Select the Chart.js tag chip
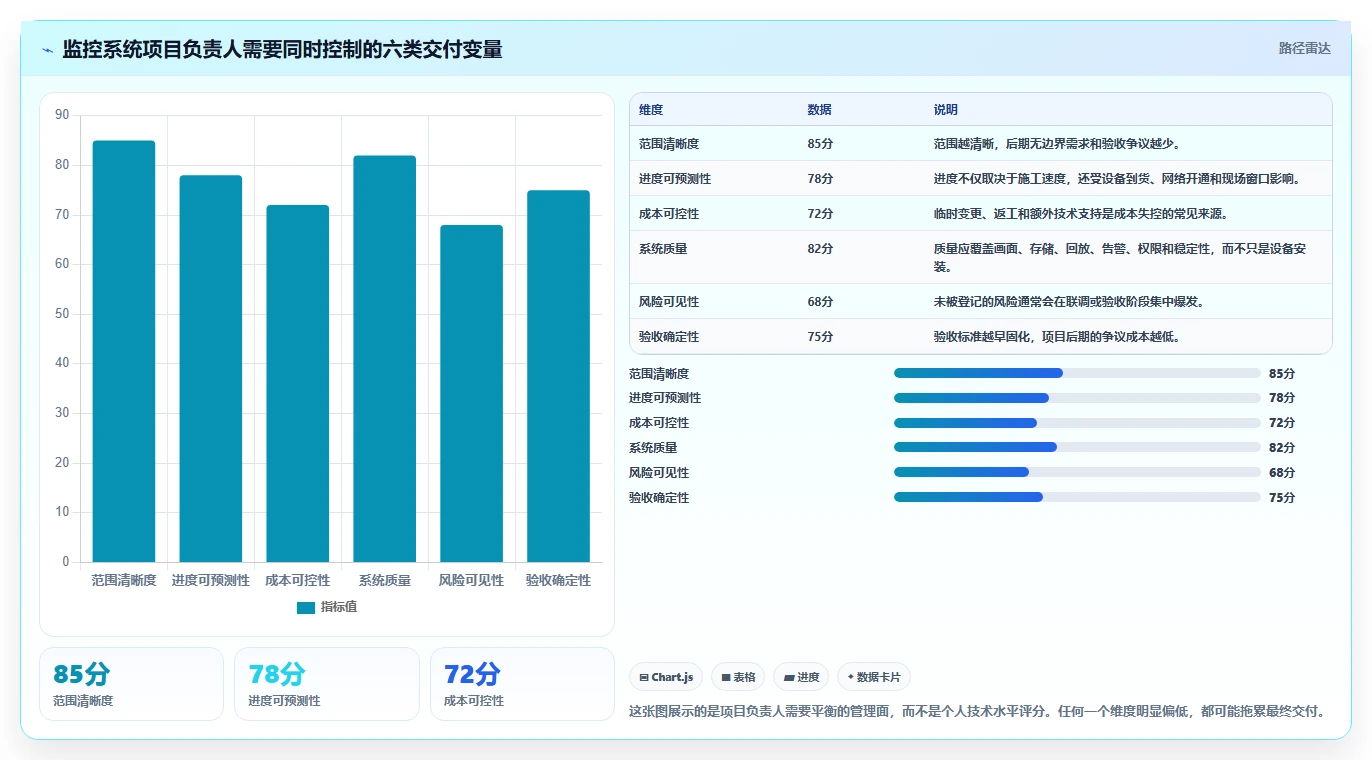Viewport: 1372px width, 760px height. point(666,677)
